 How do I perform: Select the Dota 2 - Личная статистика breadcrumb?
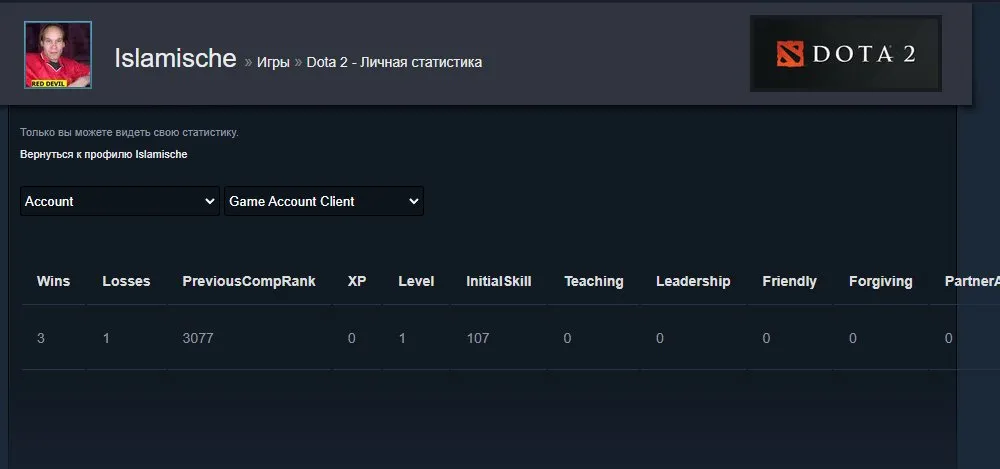[394, 63]
